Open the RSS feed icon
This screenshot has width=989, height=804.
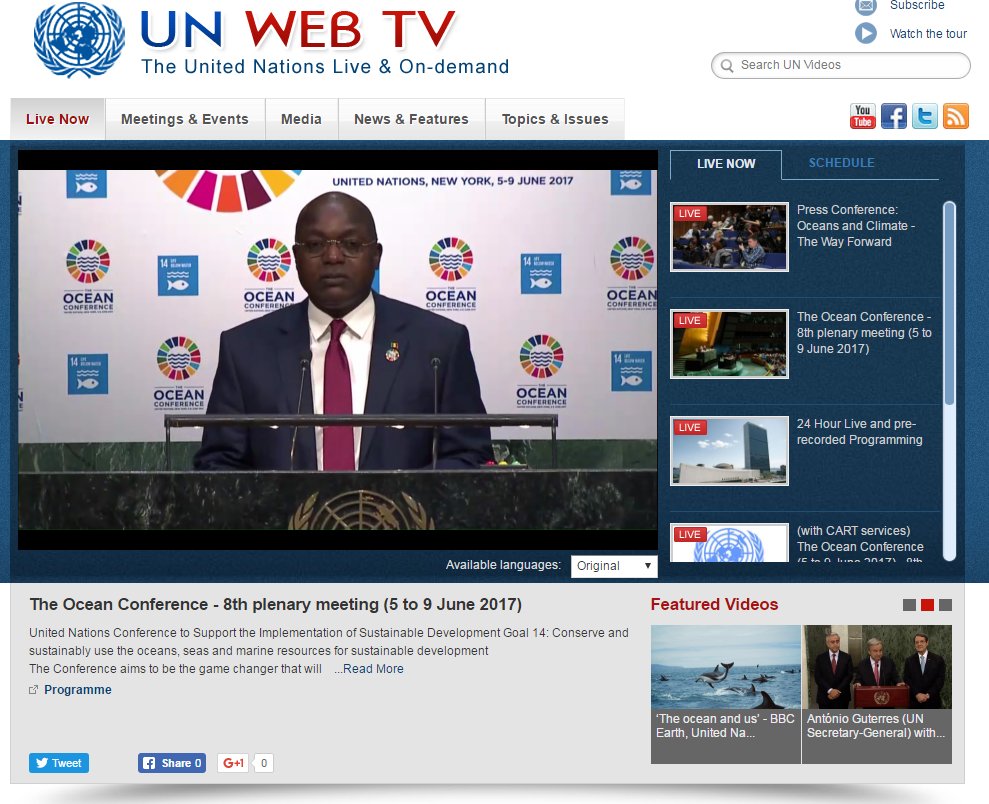pyautogui.click(x=956, y=117)
